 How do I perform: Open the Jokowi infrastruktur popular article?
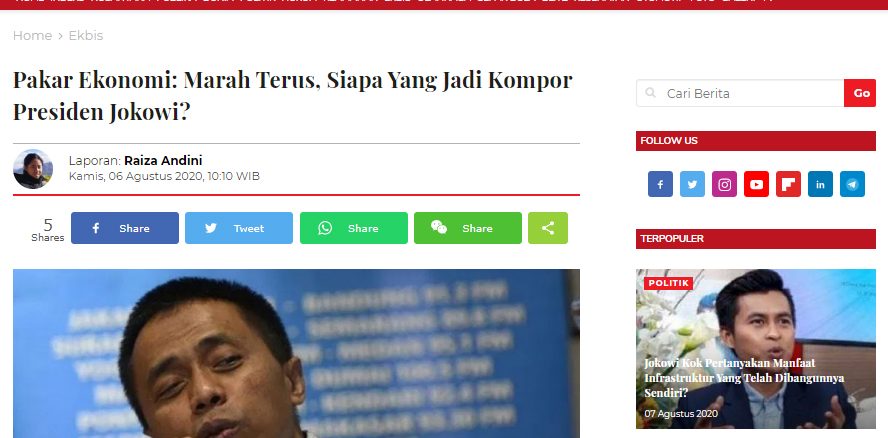744,377
